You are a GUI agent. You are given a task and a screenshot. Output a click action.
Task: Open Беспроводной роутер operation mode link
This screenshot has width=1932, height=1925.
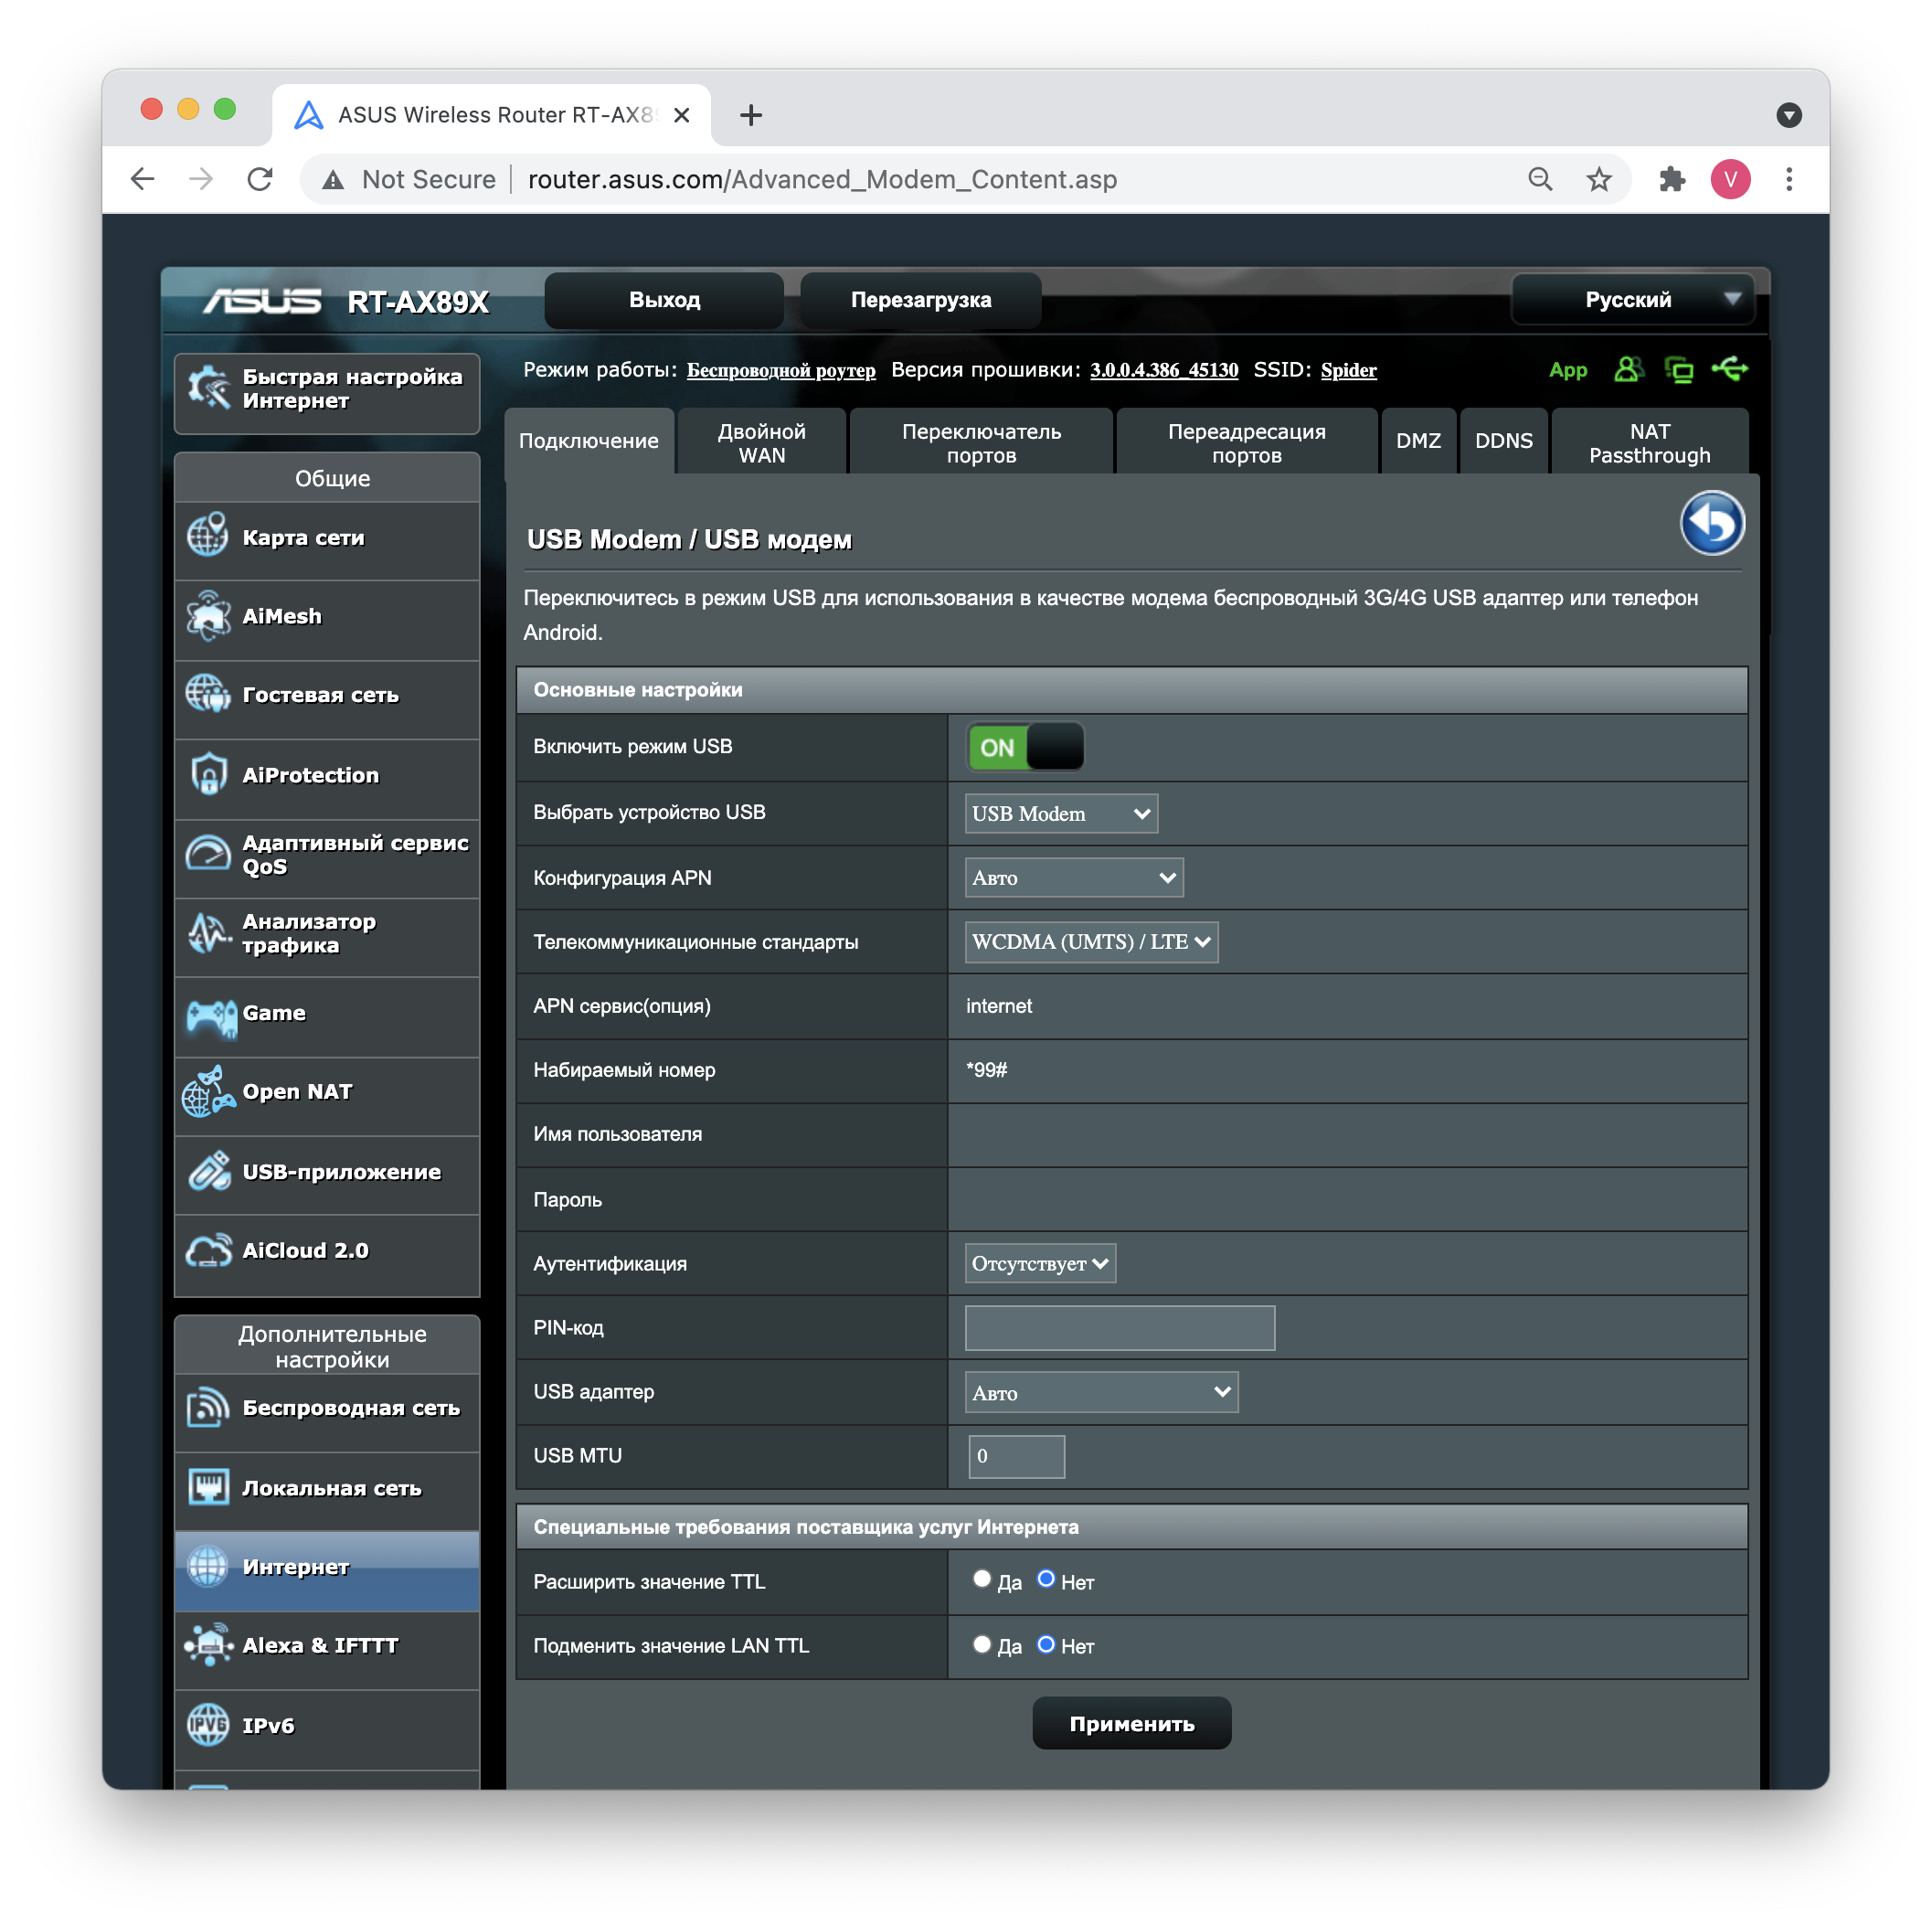(781, 371)
